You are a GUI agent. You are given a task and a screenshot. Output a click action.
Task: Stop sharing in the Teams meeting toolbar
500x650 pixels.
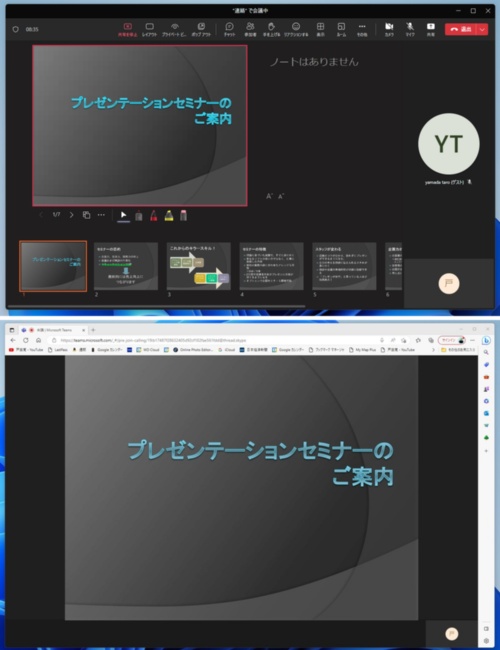(128, 29)
